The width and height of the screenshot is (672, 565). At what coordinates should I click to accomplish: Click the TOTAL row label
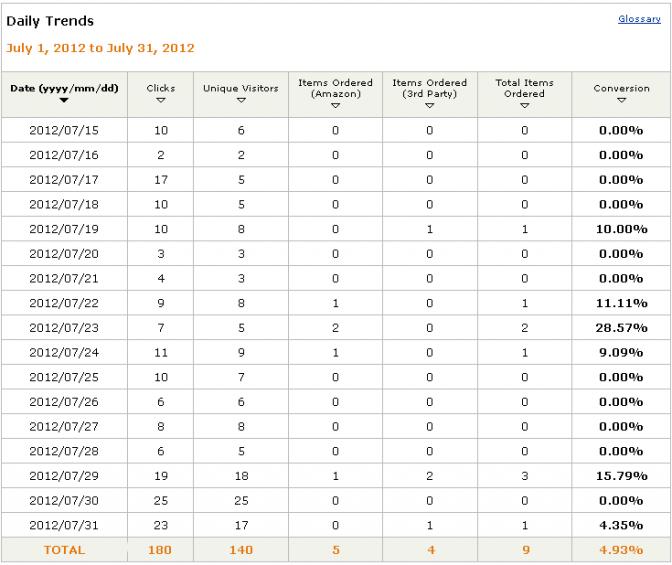tap(64, 550)
